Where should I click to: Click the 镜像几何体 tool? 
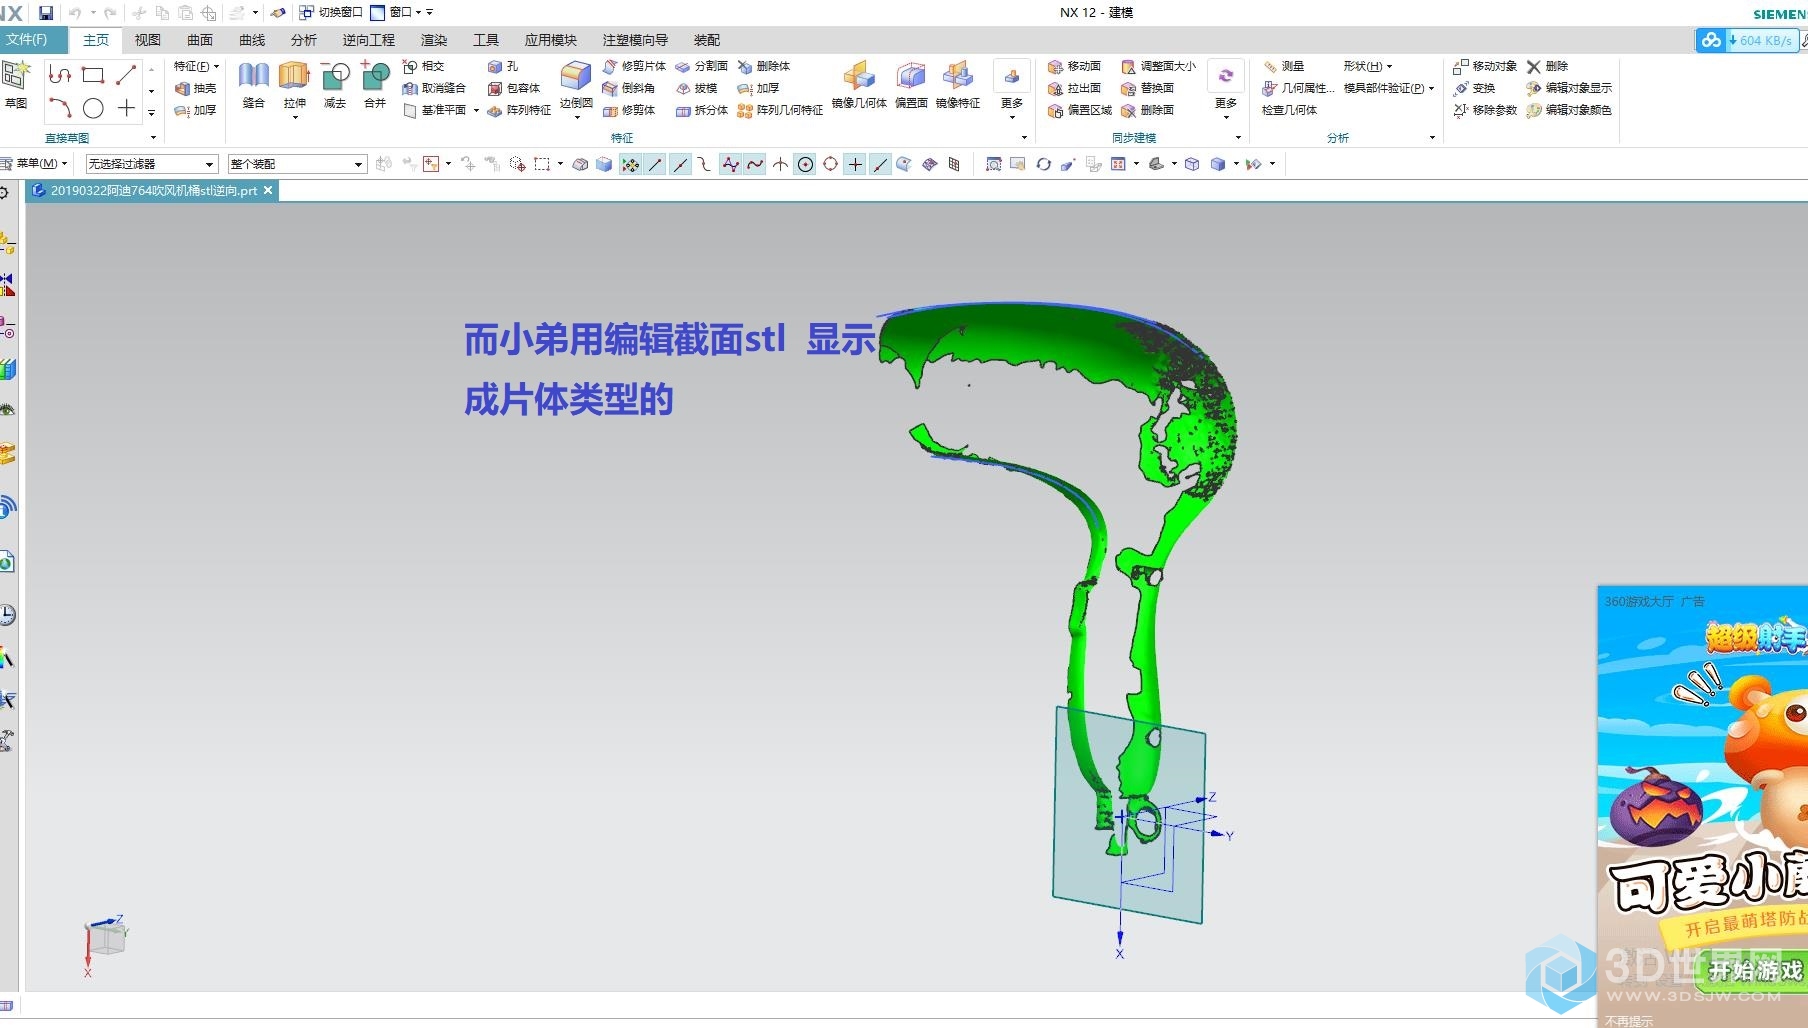[859, 85]
